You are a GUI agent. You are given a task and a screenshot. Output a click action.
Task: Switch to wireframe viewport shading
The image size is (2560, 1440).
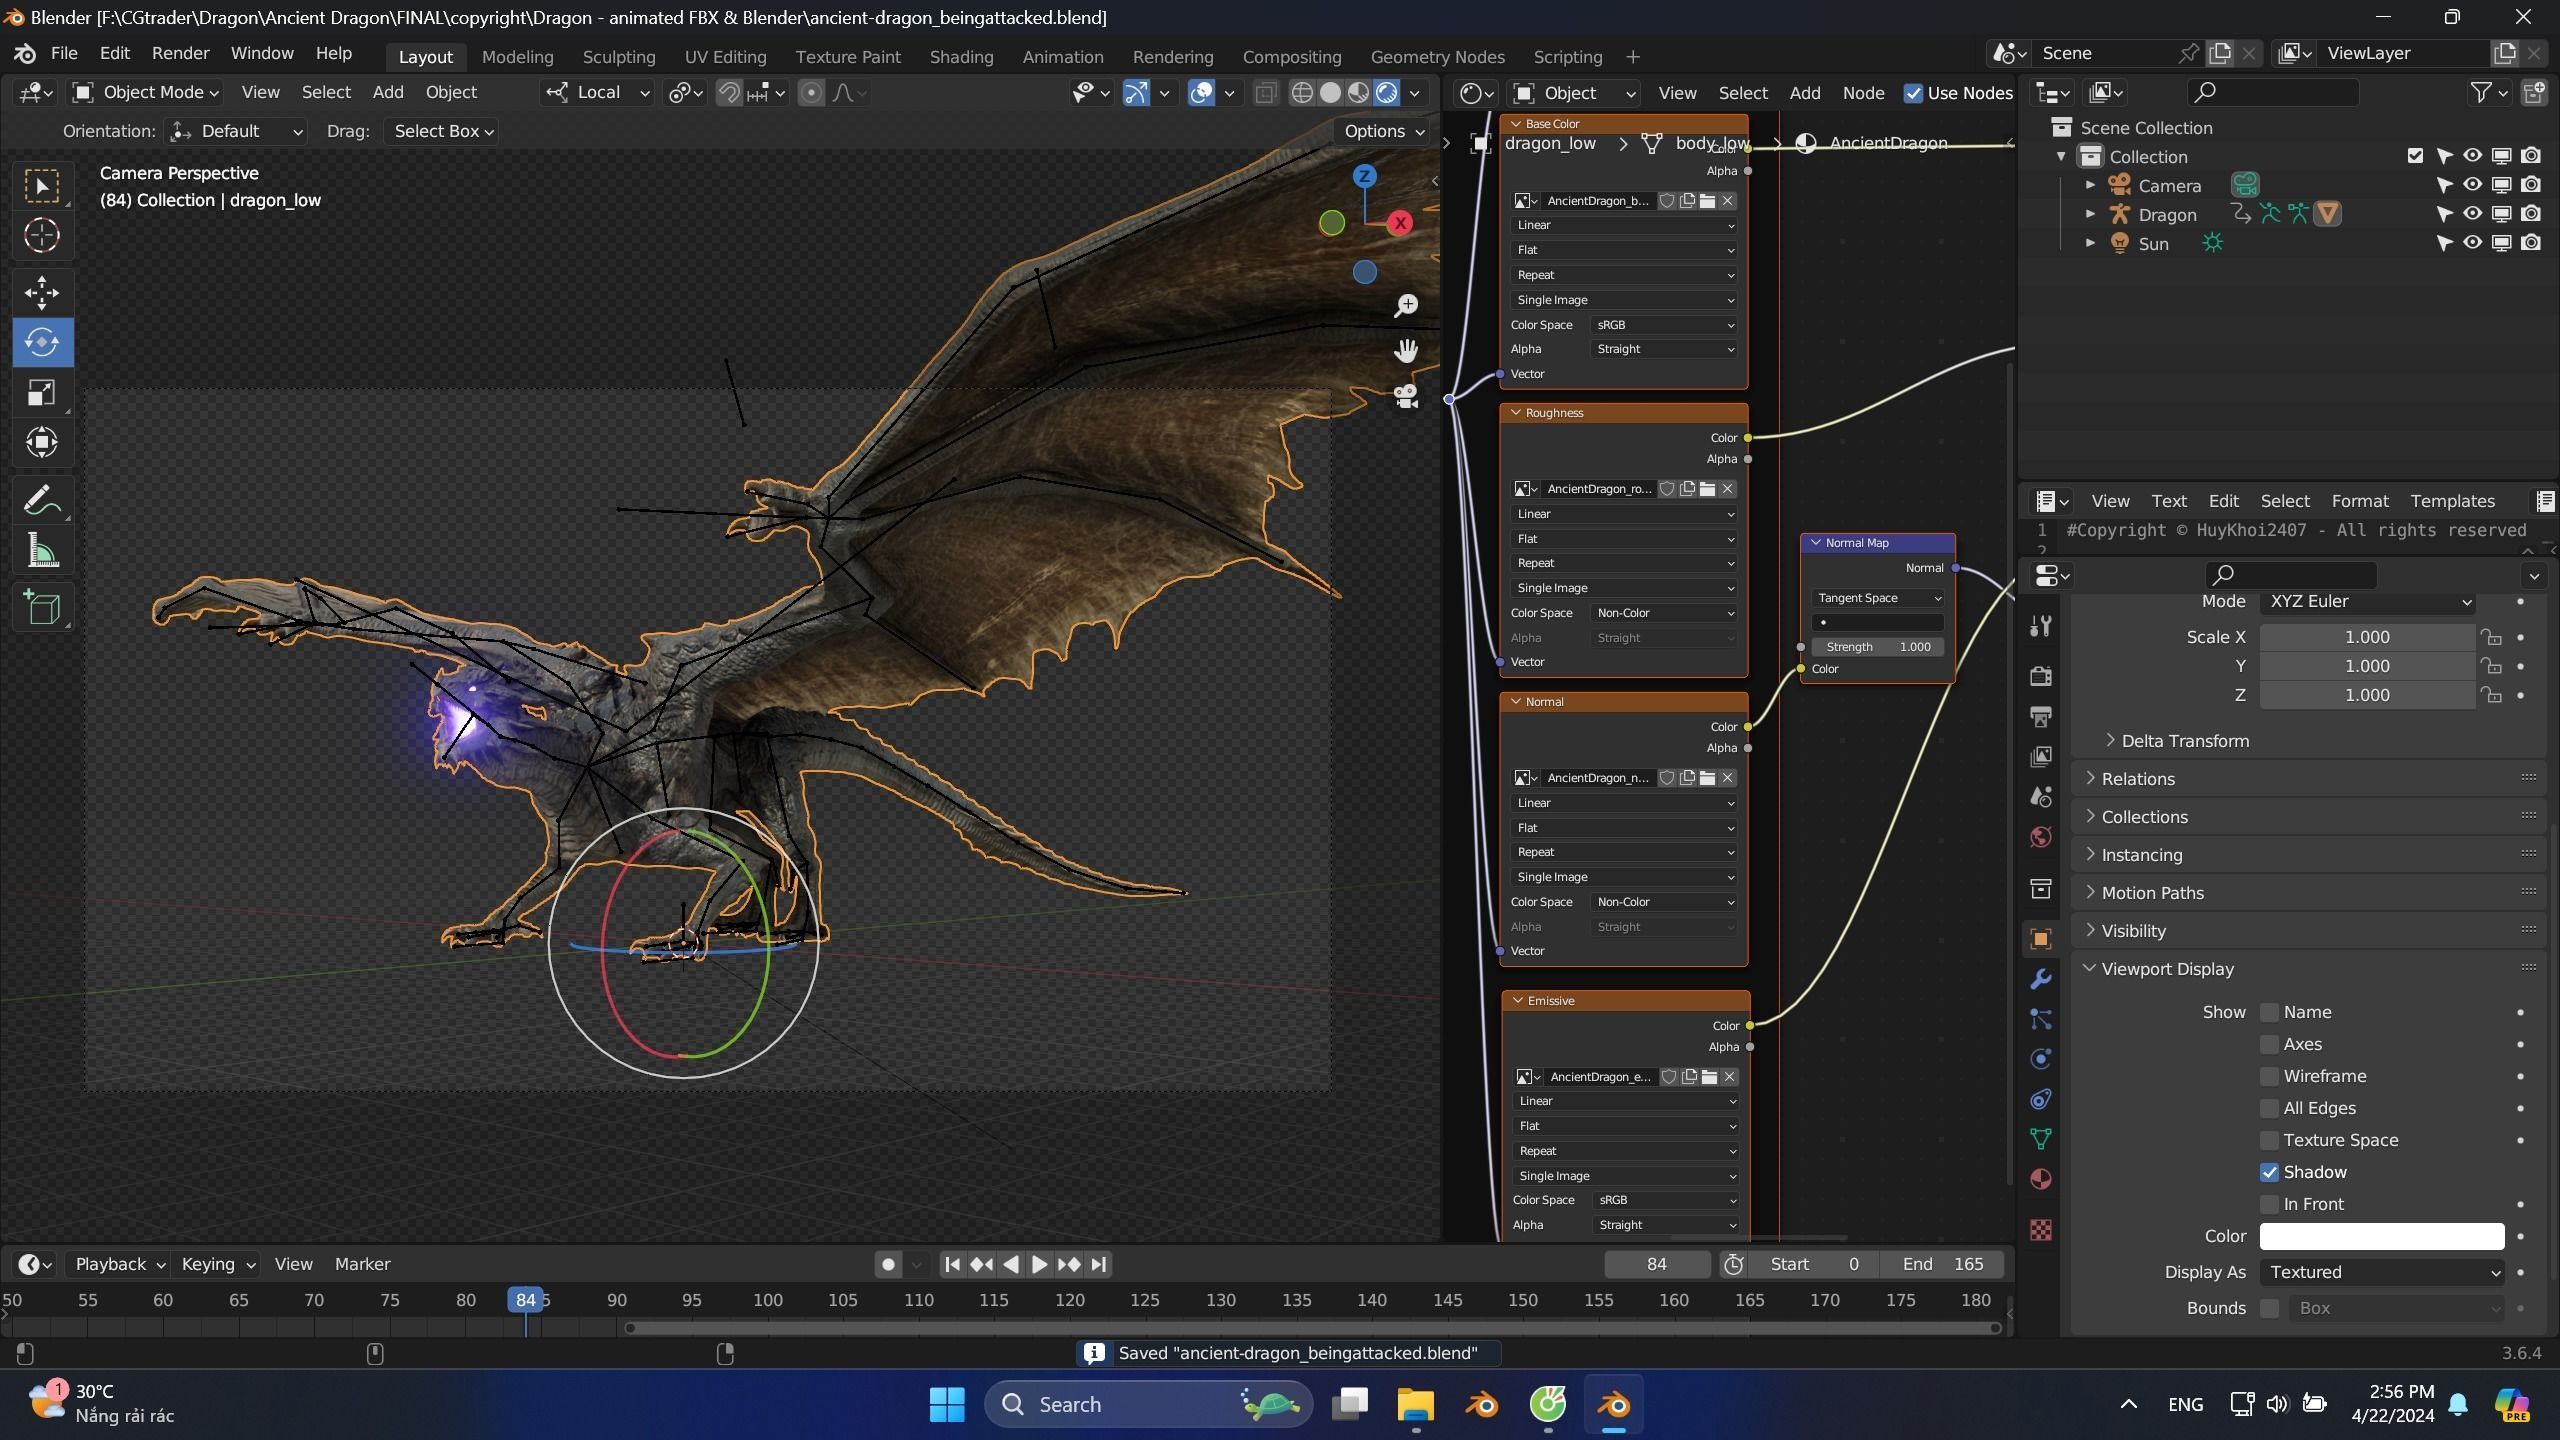tap(1302, 93)
